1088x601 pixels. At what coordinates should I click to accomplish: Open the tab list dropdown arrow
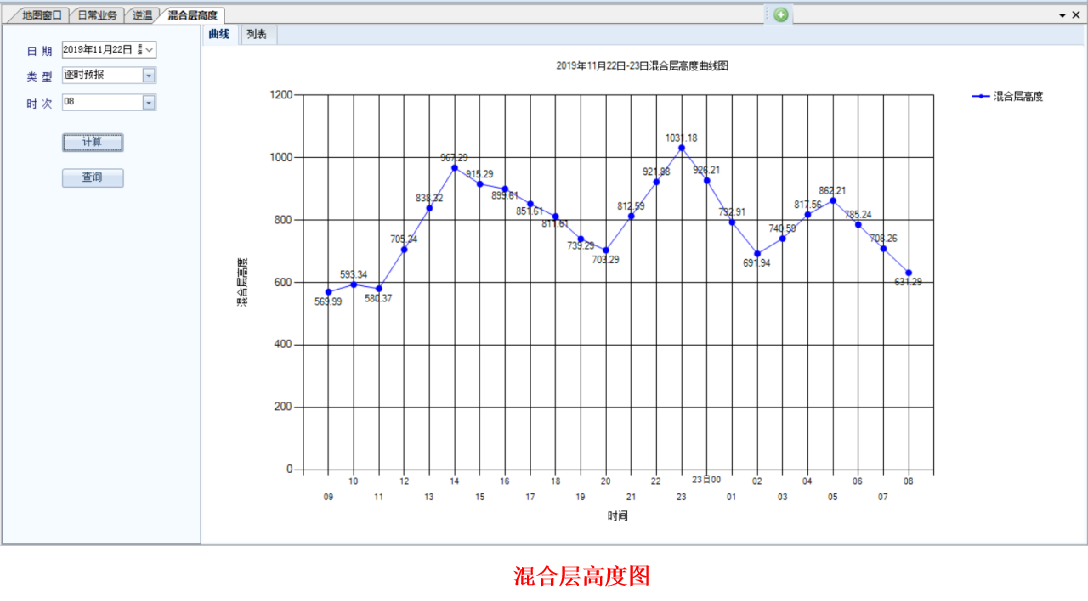coord(1062,16)
